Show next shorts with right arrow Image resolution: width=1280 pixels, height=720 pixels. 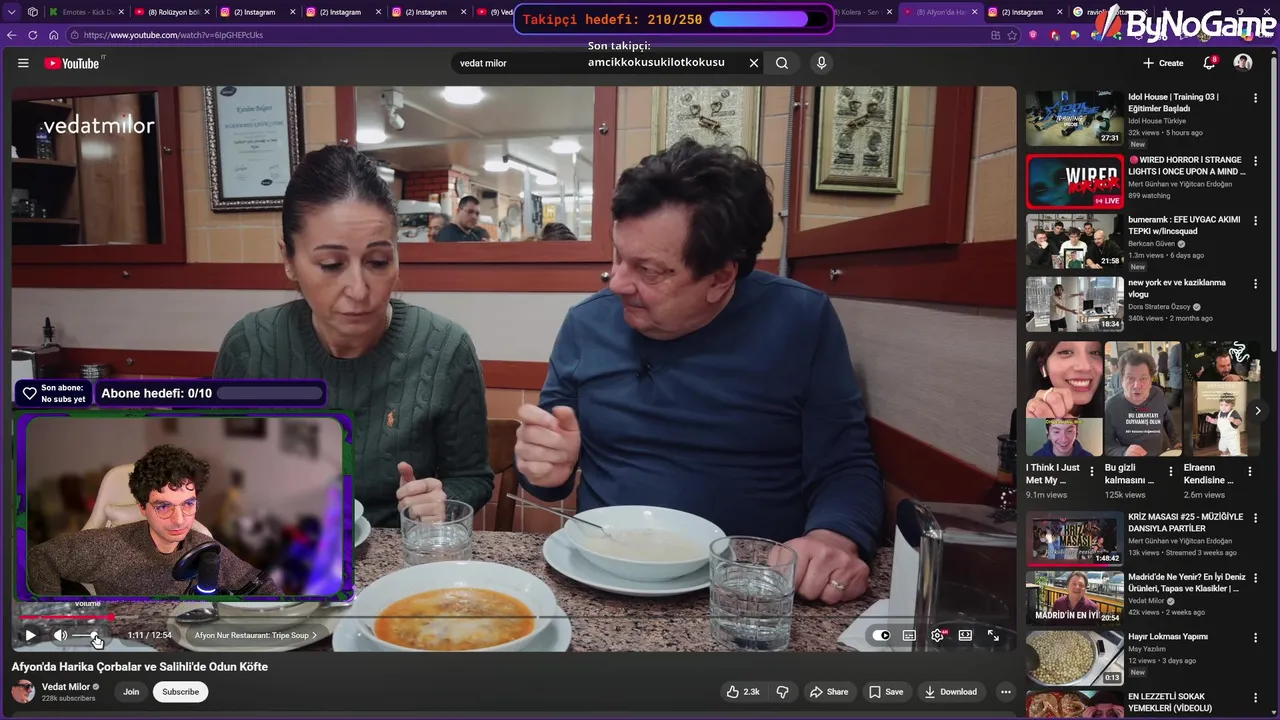[1258, 410]
